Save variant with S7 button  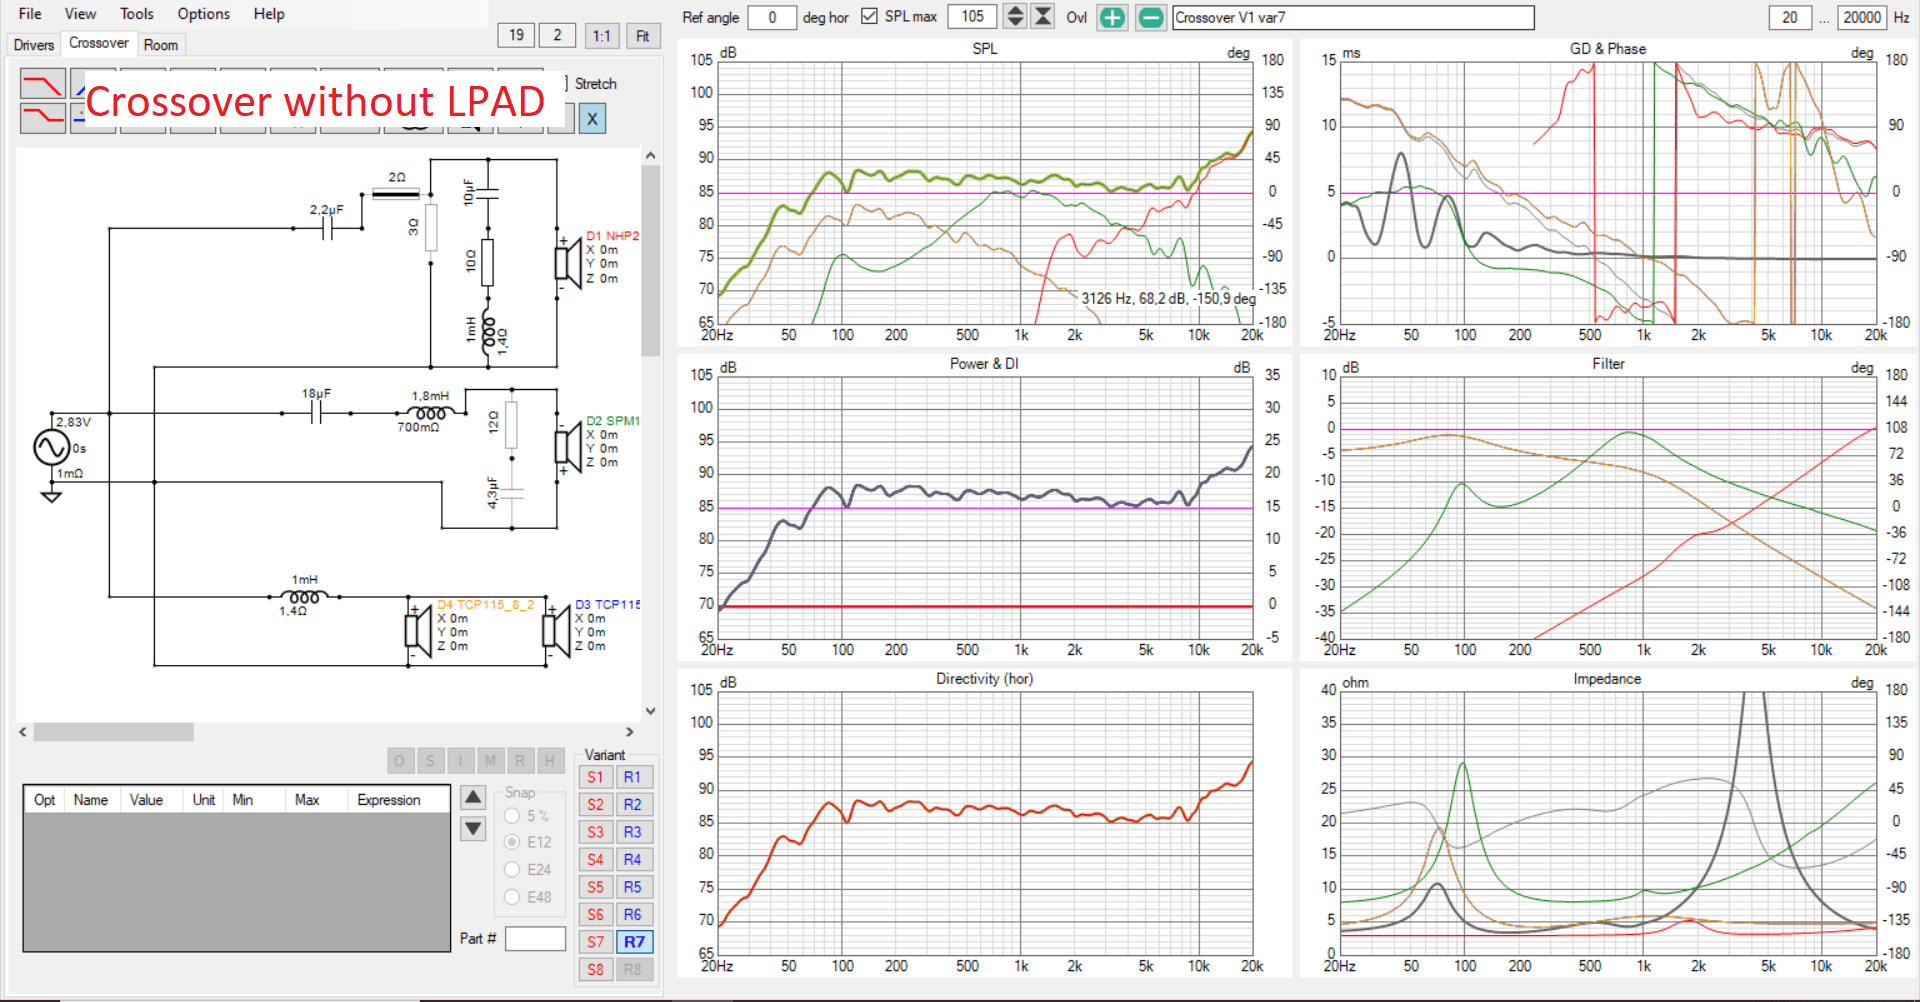tap(595, 942)
